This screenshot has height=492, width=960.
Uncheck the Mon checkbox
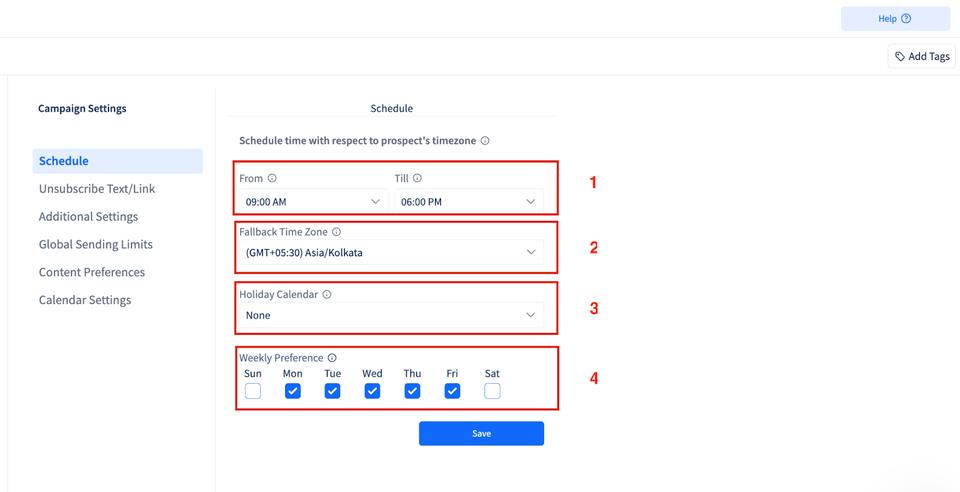pyautogui.click(x=293, y=391)
